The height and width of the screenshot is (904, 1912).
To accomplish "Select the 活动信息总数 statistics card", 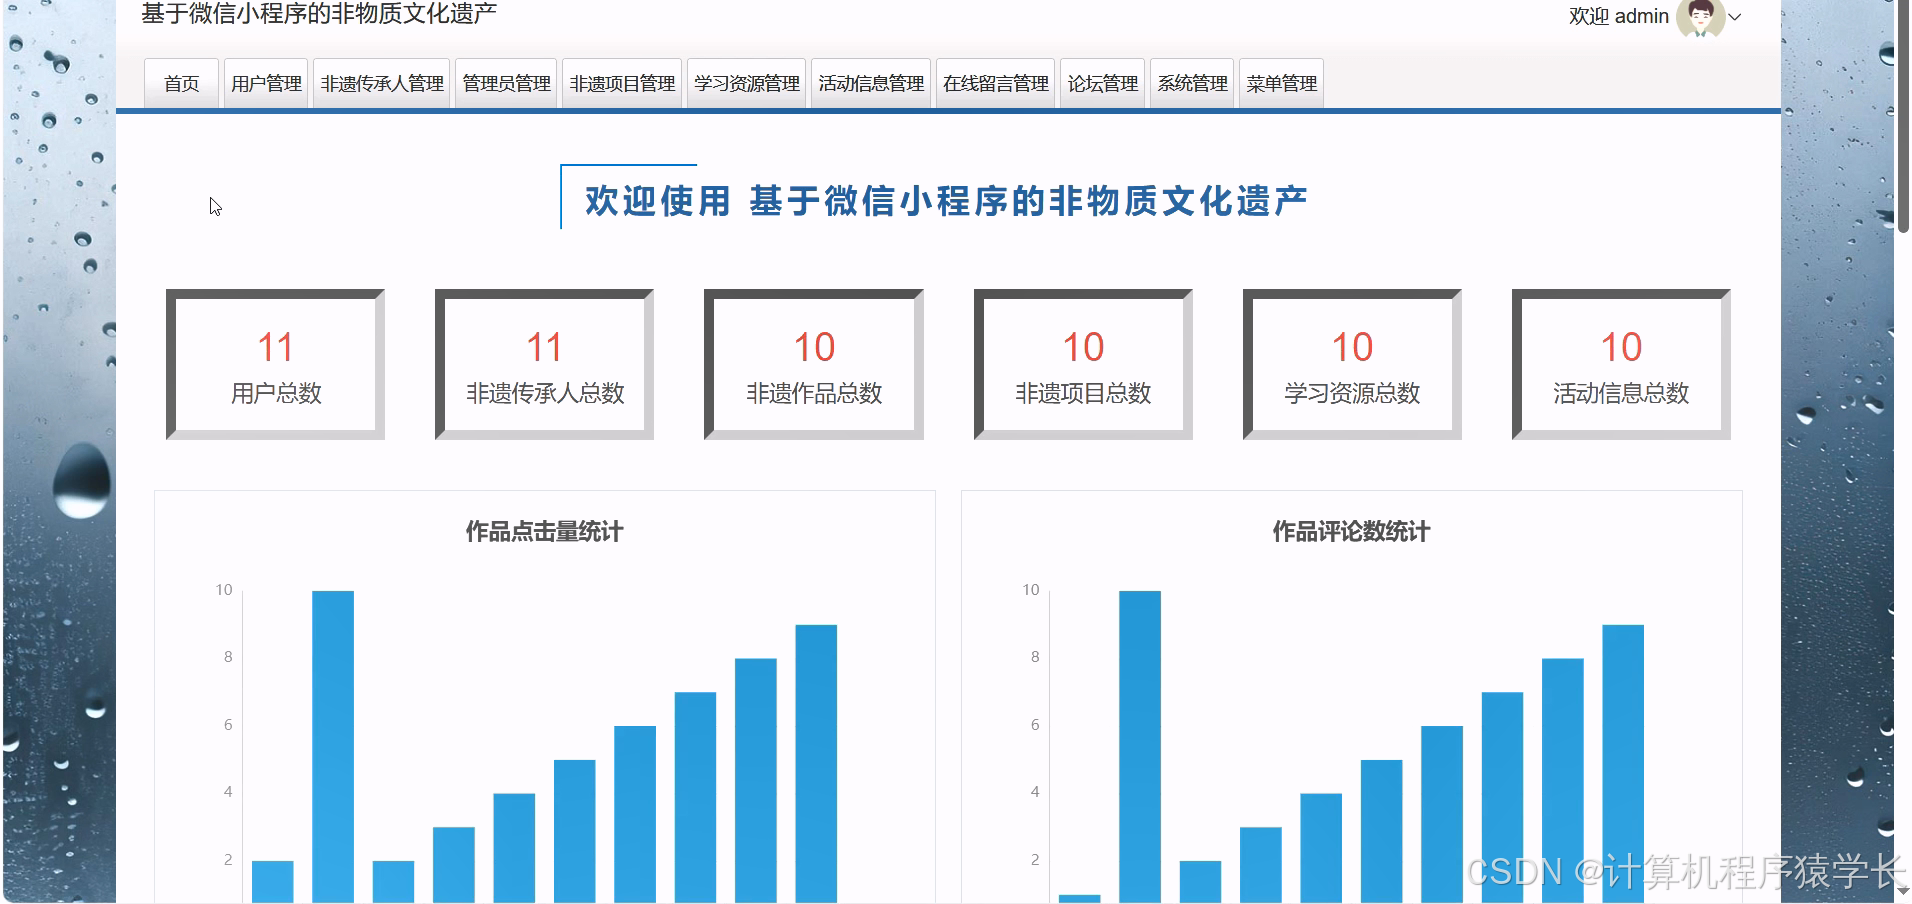I will click(x=1621, y=363).
